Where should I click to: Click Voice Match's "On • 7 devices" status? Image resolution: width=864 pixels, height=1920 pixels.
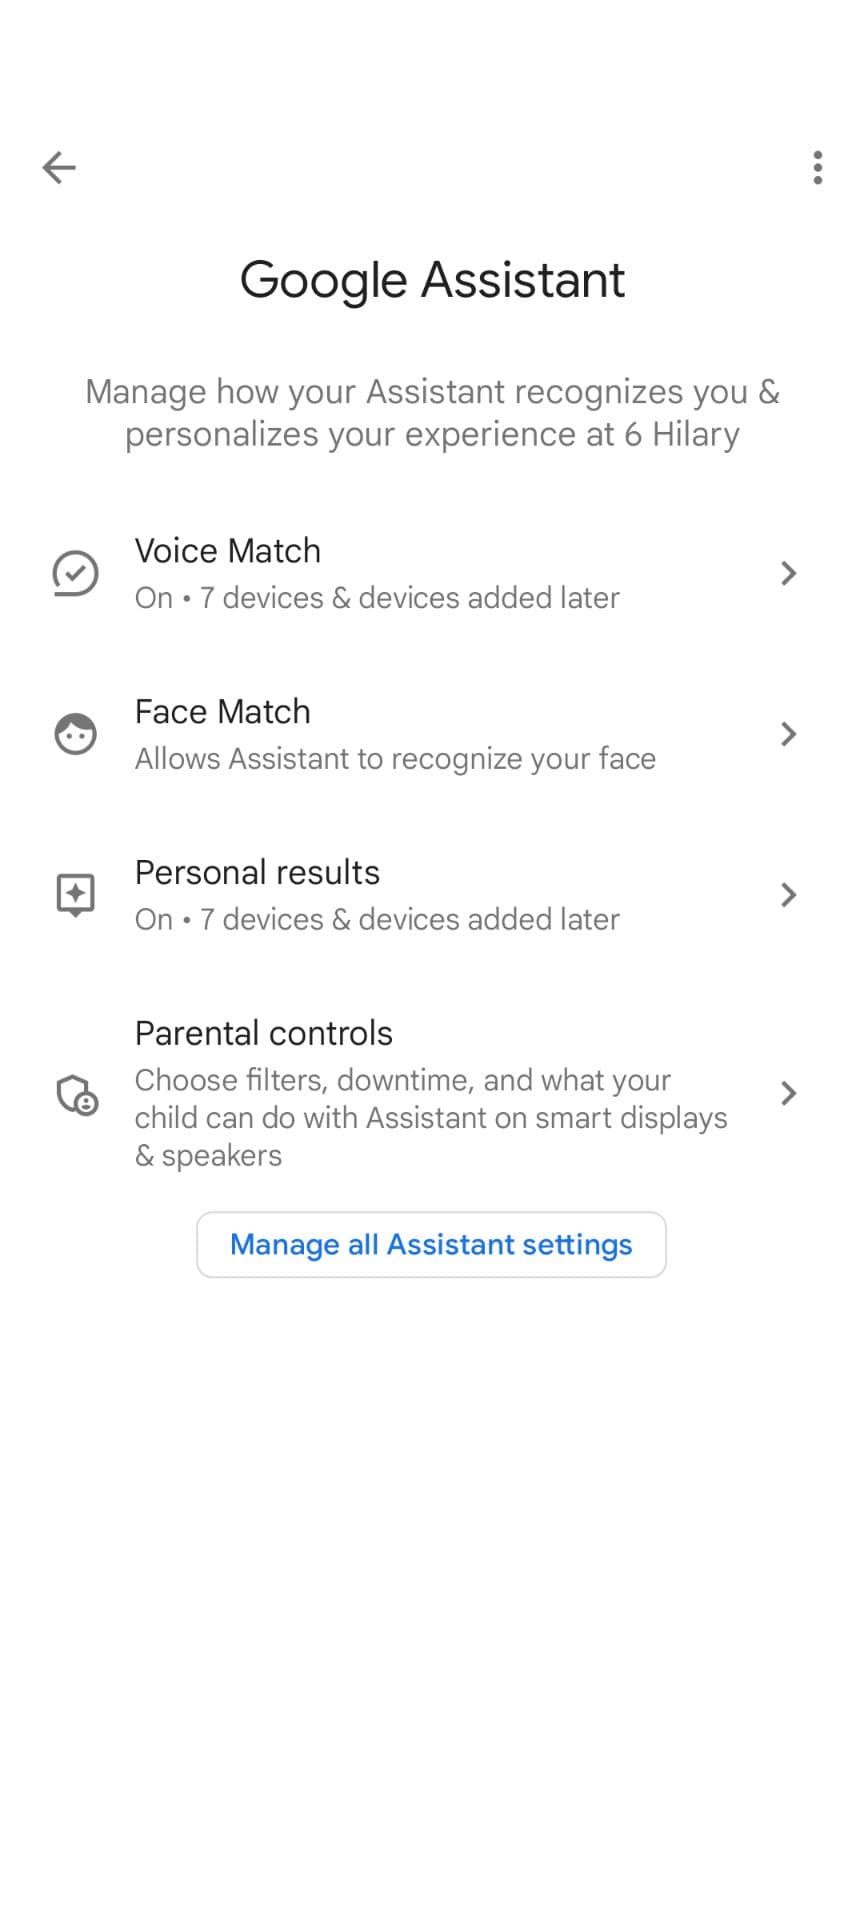(x=377, y=598)
